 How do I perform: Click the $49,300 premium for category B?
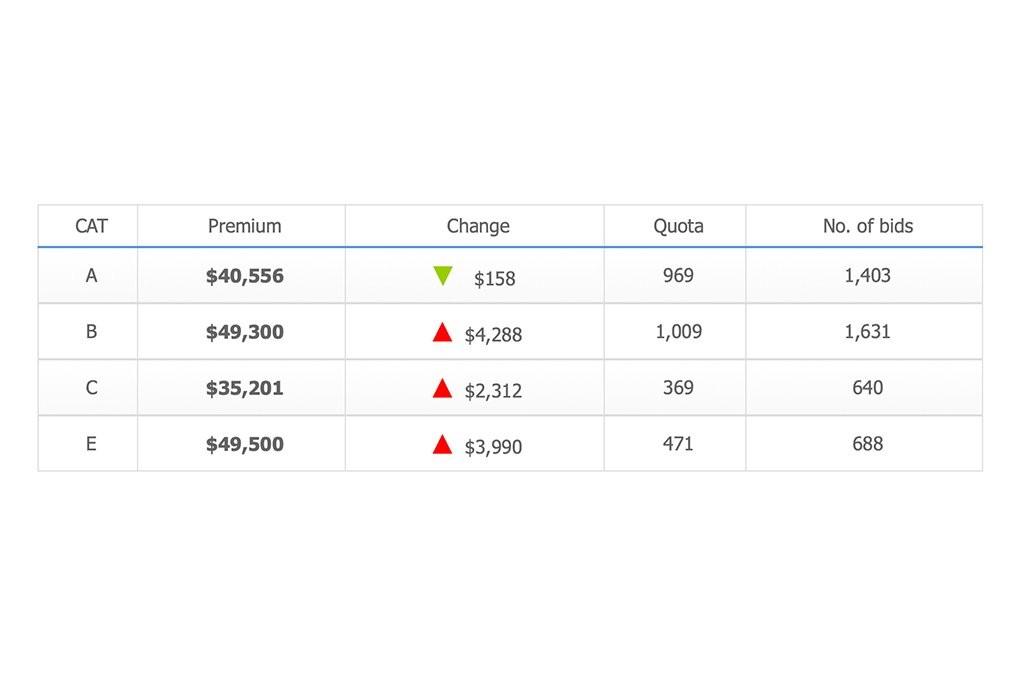point(245,332)
